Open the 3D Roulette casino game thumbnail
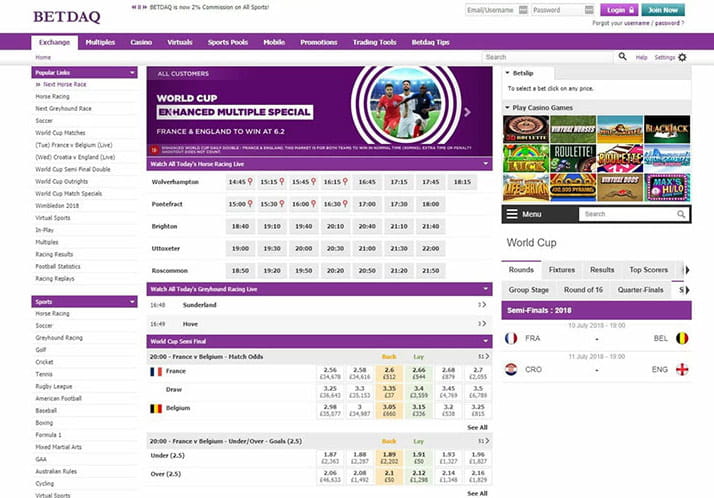The image size is (714, 498). (525, 129)
